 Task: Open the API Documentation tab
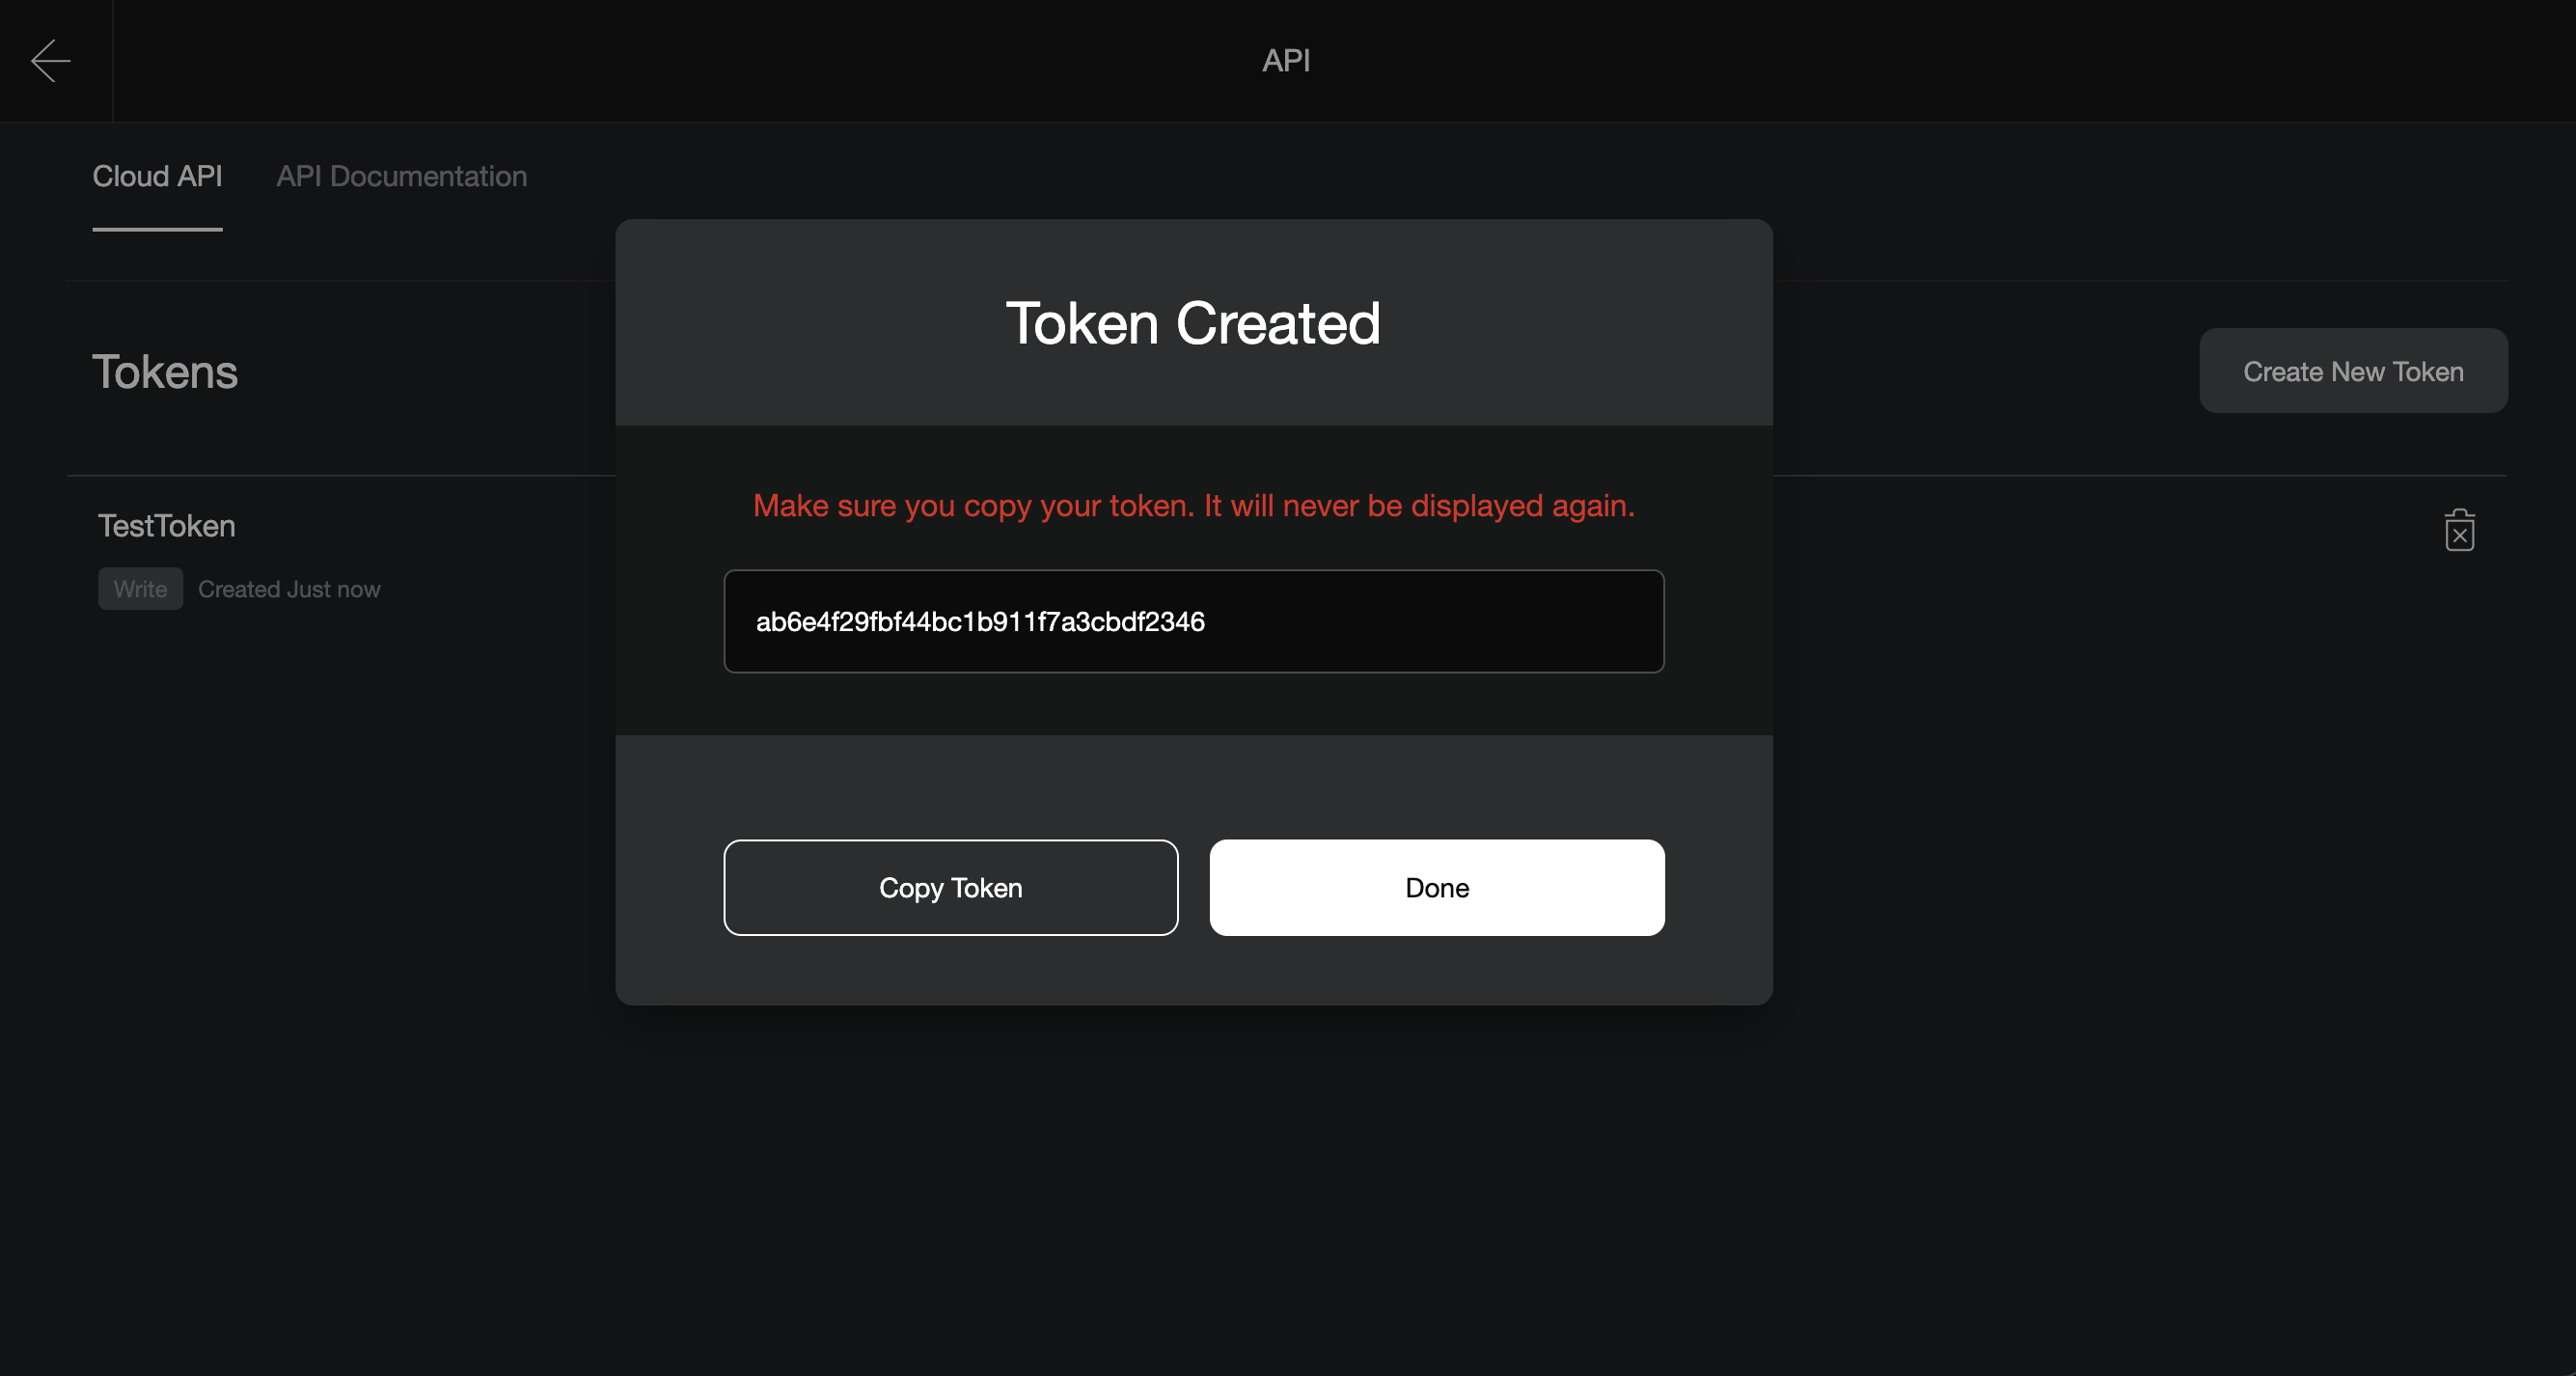tap(401, 176)
